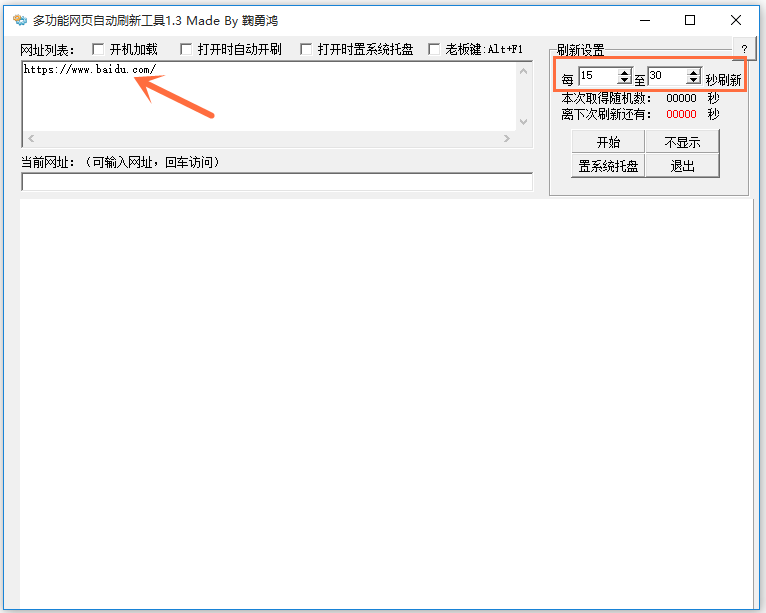Click the 离下次刷新还有 label
This screenshot has width=766, height=613.
pos(606,114)
